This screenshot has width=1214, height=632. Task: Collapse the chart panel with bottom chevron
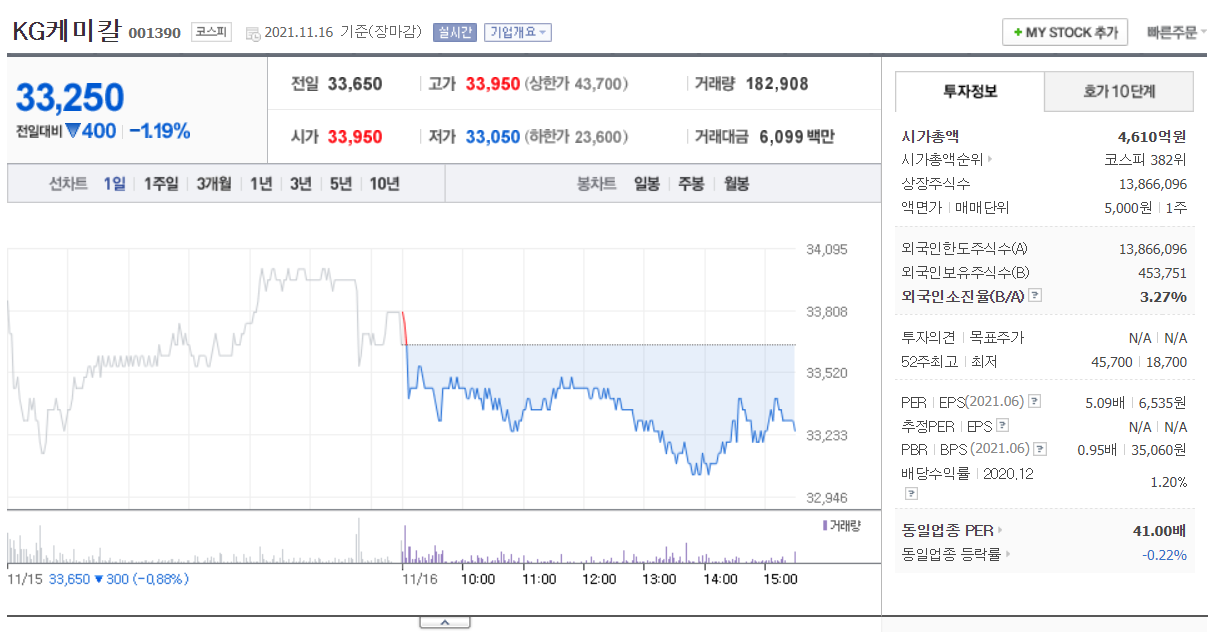coord(444,622)
